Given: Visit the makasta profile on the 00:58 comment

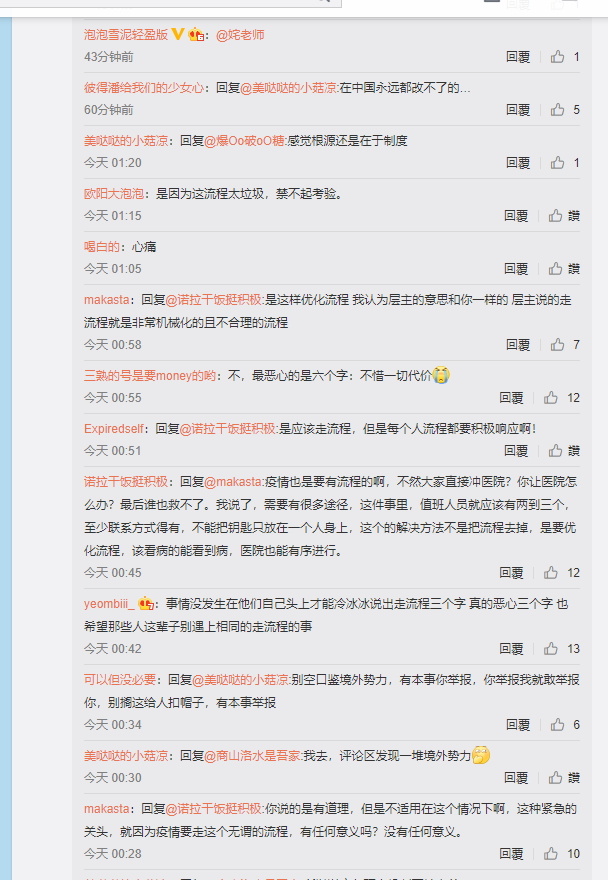Looking at the screenshot, I should [106, 300].
